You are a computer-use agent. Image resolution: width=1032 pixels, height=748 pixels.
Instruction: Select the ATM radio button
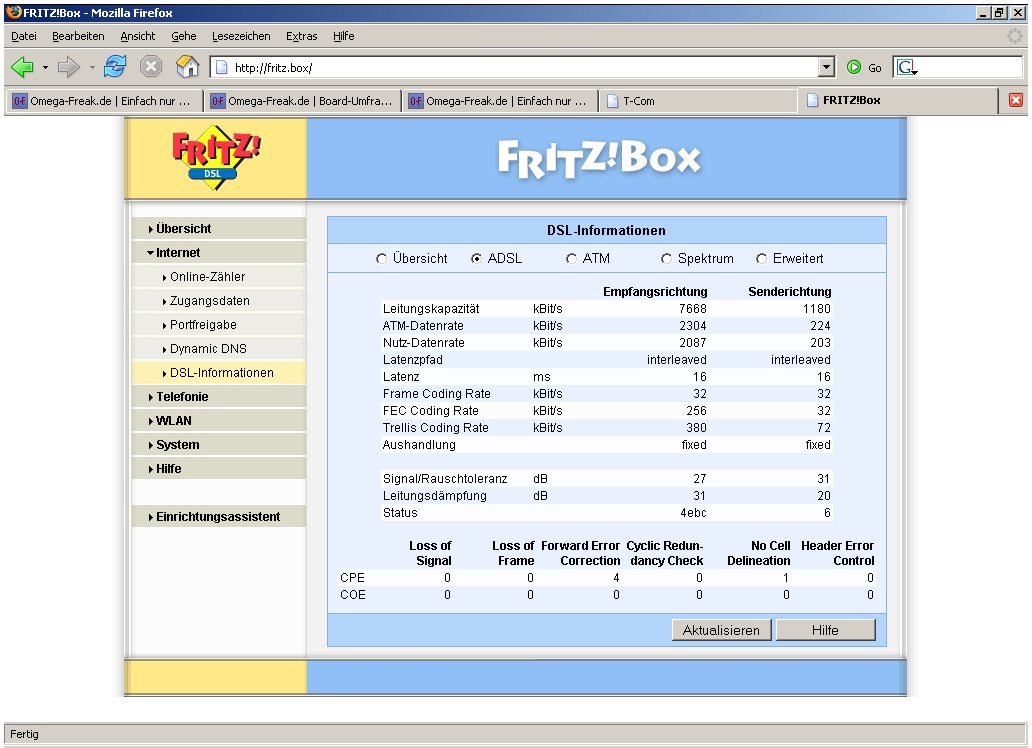[571, 259]
